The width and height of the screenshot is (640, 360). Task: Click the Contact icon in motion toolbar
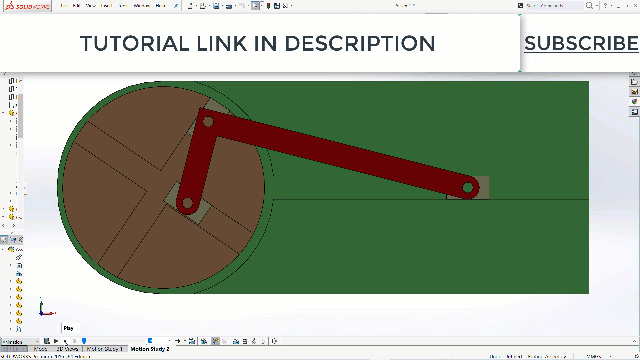254,341
